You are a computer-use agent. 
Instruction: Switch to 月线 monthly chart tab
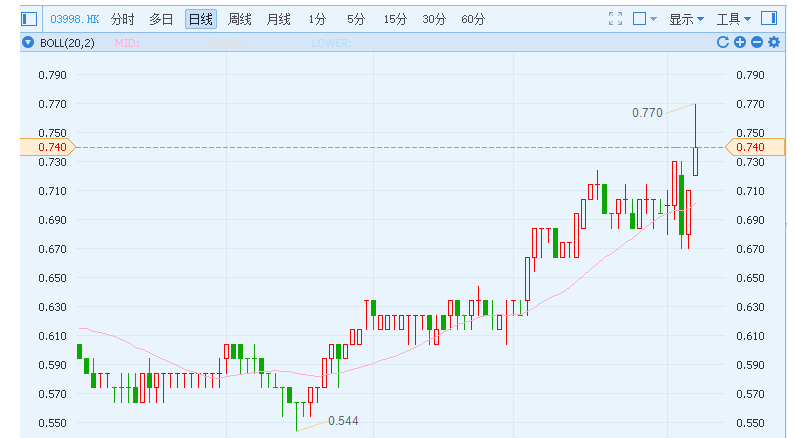(278, 19)
